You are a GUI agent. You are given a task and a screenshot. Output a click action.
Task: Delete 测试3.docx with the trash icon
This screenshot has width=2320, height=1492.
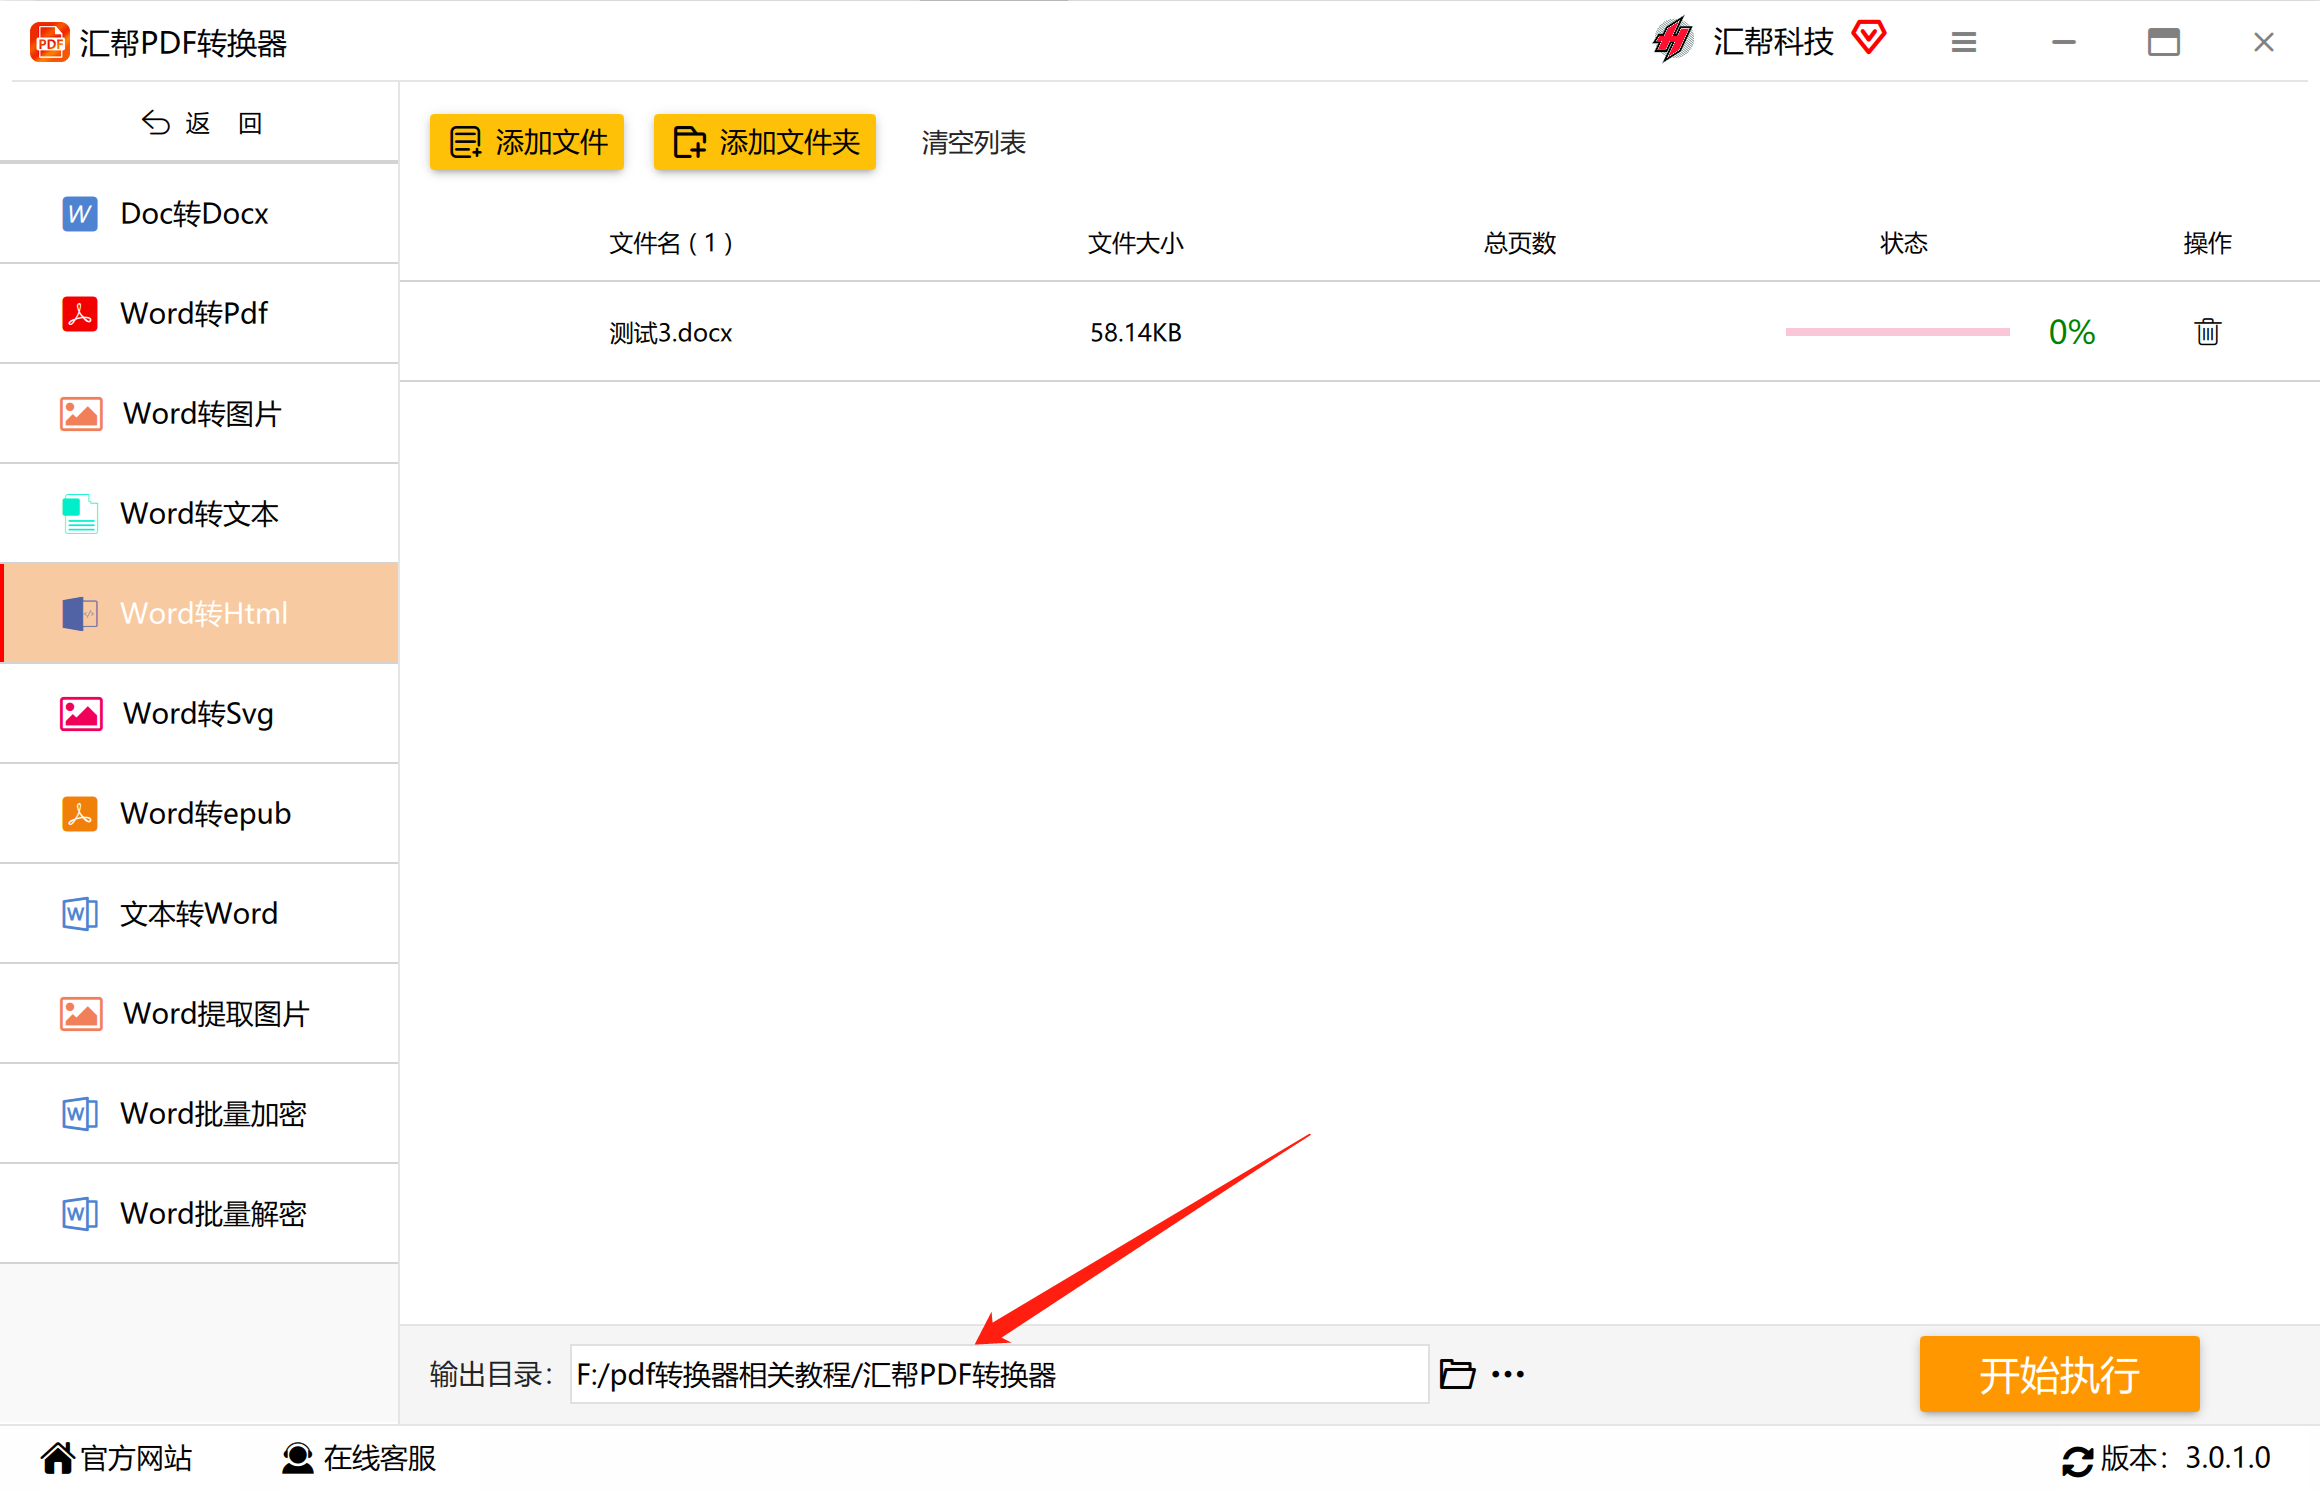point(2208,331)
